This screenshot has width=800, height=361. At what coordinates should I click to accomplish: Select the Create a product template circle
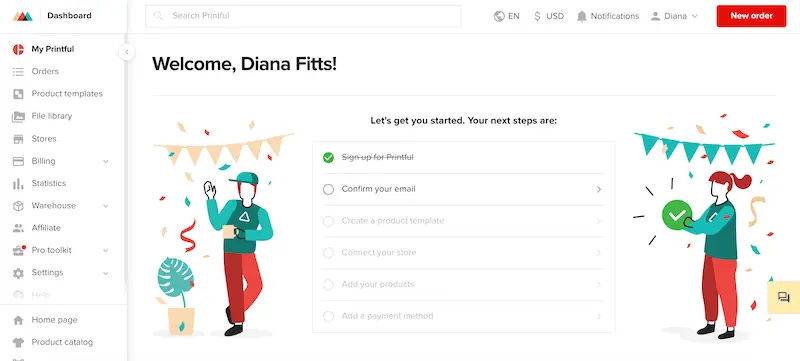tap(329, 221)
